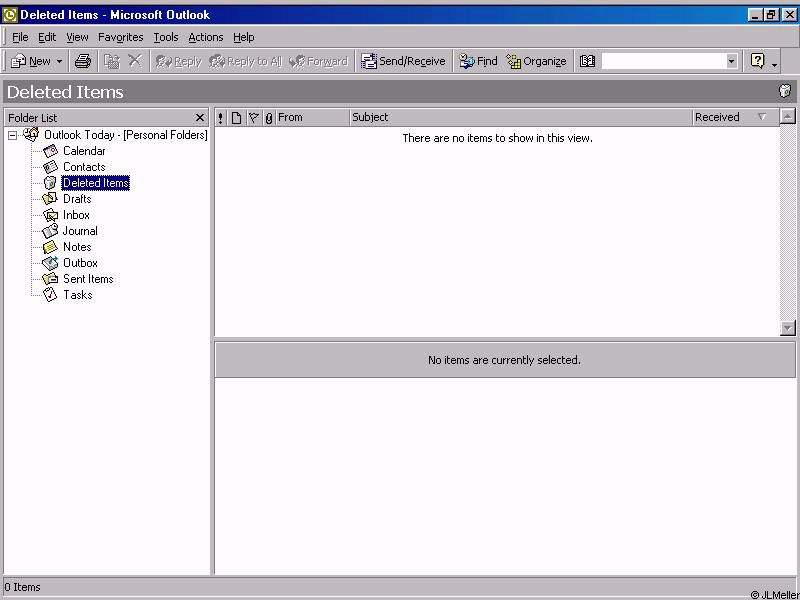This screenshot has width=800, height=600.
Task: Click the Tasks folder icon
Action: point(50,294)
